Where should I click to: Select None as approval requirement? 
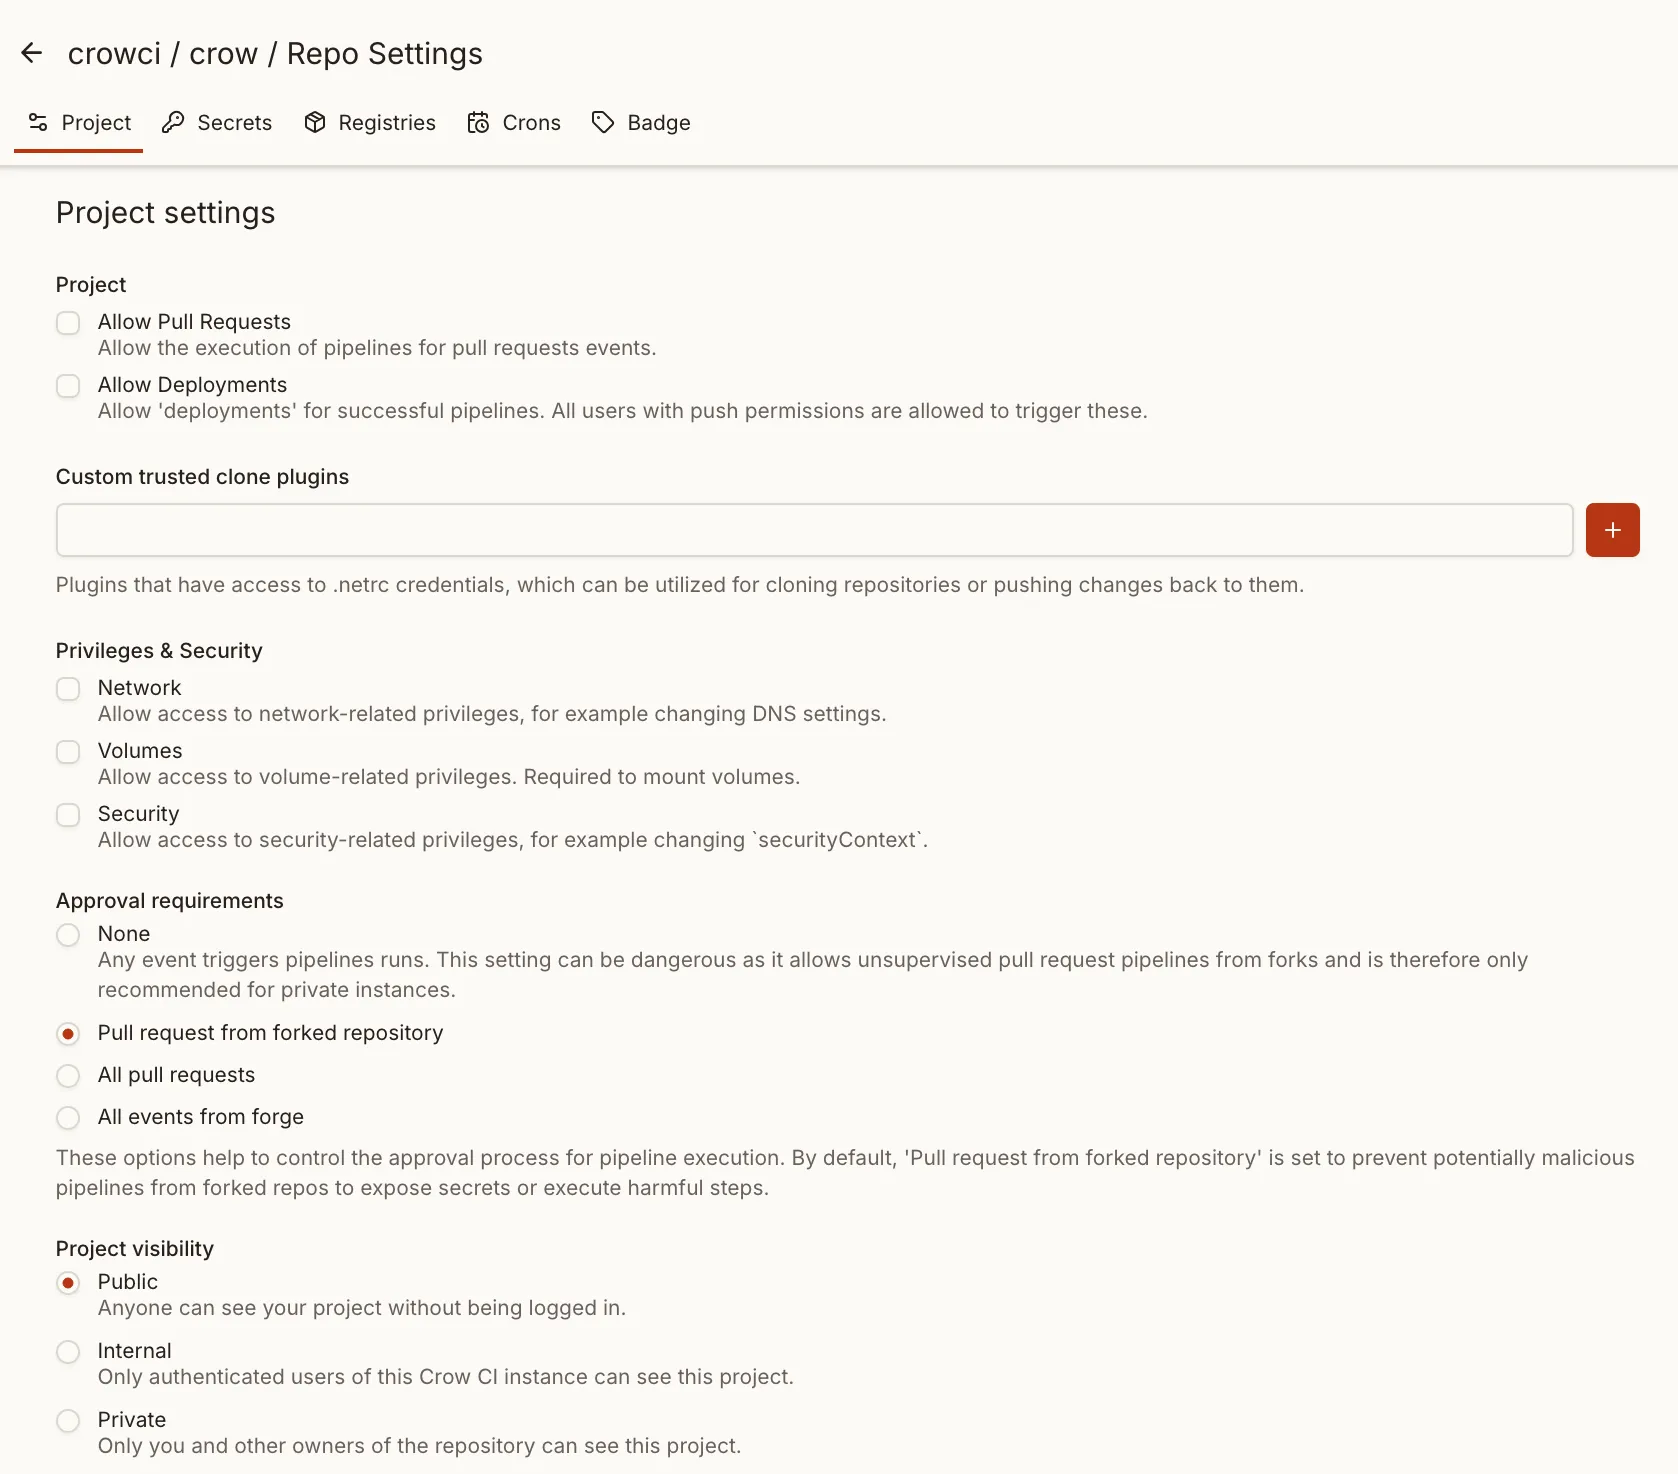pyautogui.click(x=67, y=934)
